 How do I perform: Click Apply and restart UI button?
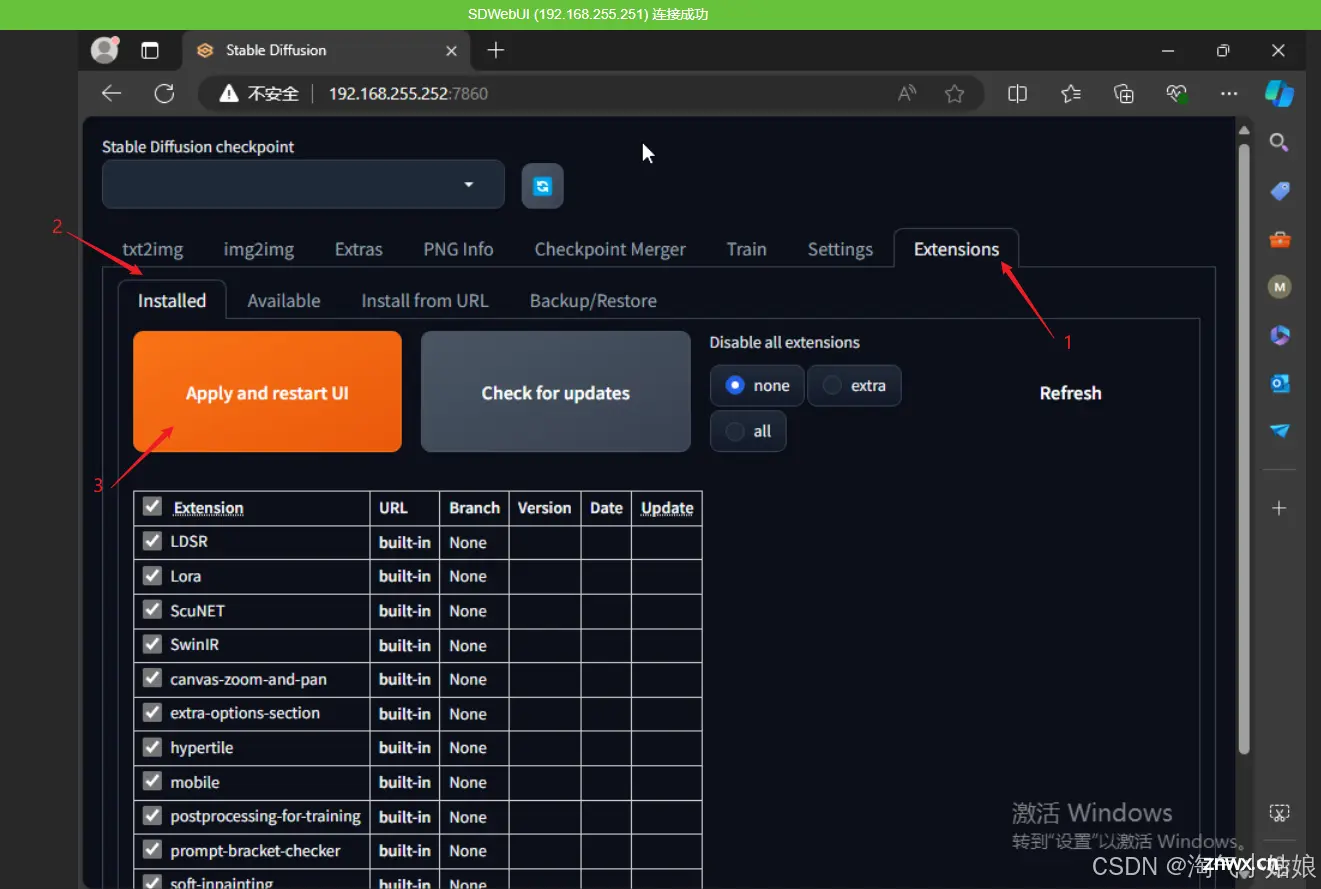(x=267, y=392)
